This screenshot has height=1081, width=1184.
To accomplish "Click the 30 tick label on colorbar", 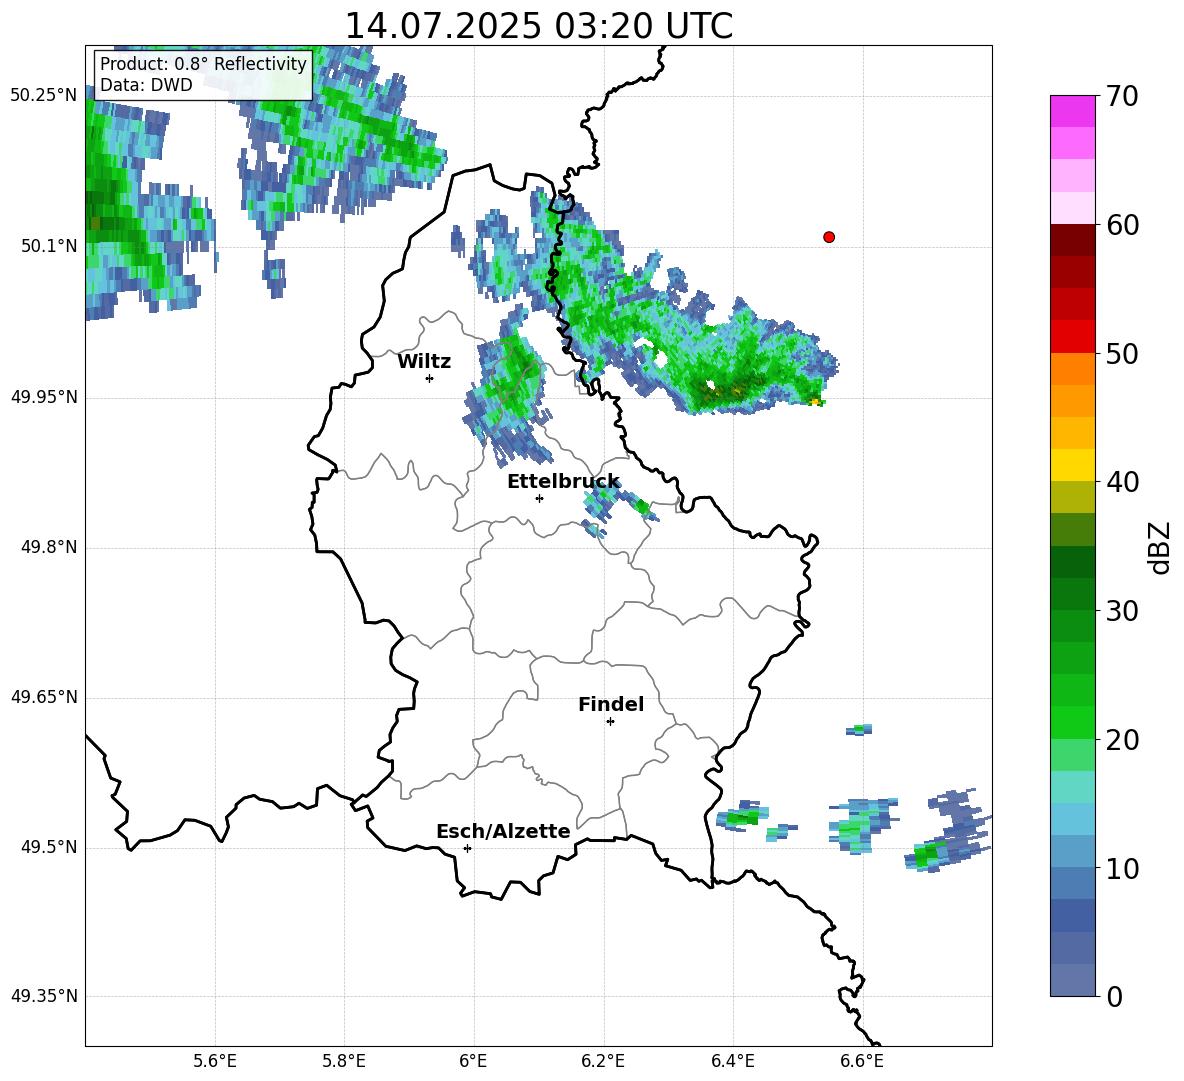I will coord(1122,611).
